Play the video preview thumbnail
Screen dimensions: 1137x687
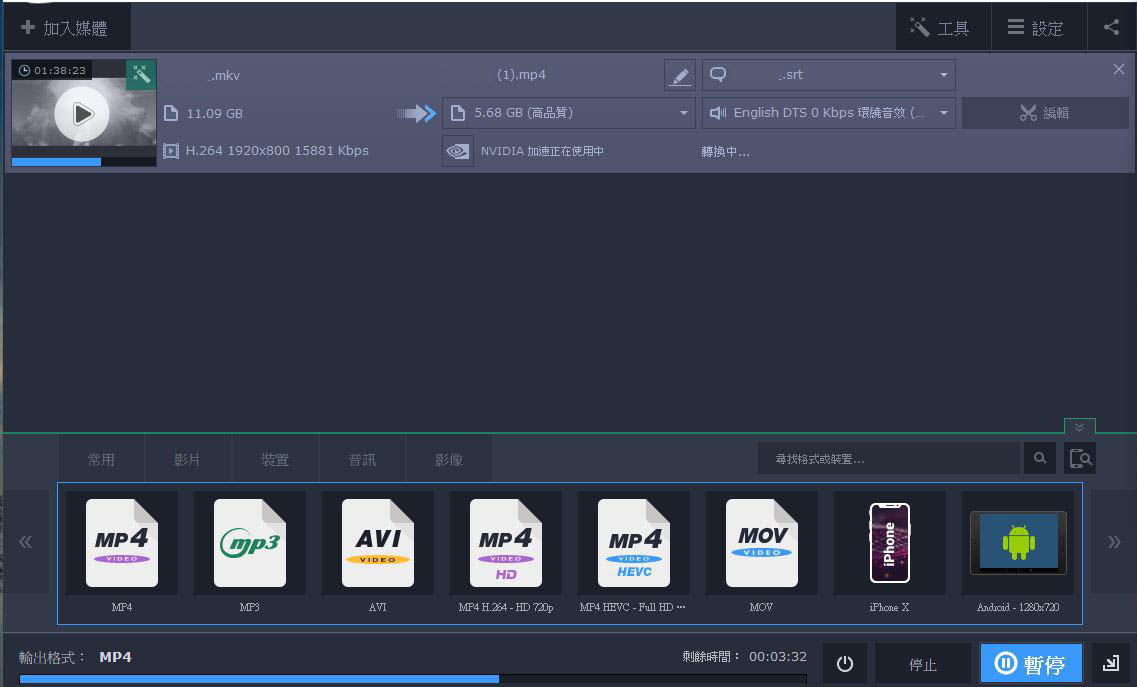pos(82,114)
